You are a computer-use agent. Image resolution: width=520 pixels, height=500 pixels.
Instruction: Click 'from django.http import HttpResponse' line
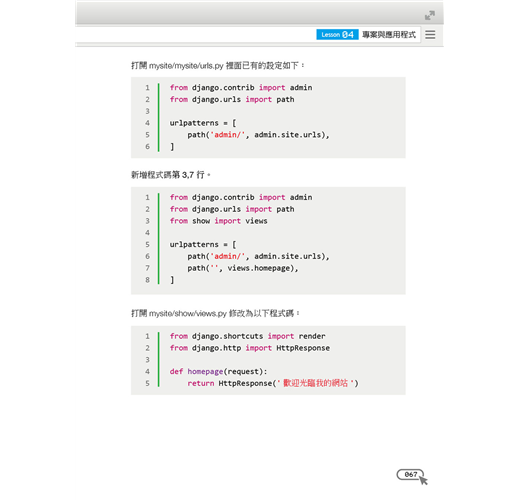click(250, 348)
